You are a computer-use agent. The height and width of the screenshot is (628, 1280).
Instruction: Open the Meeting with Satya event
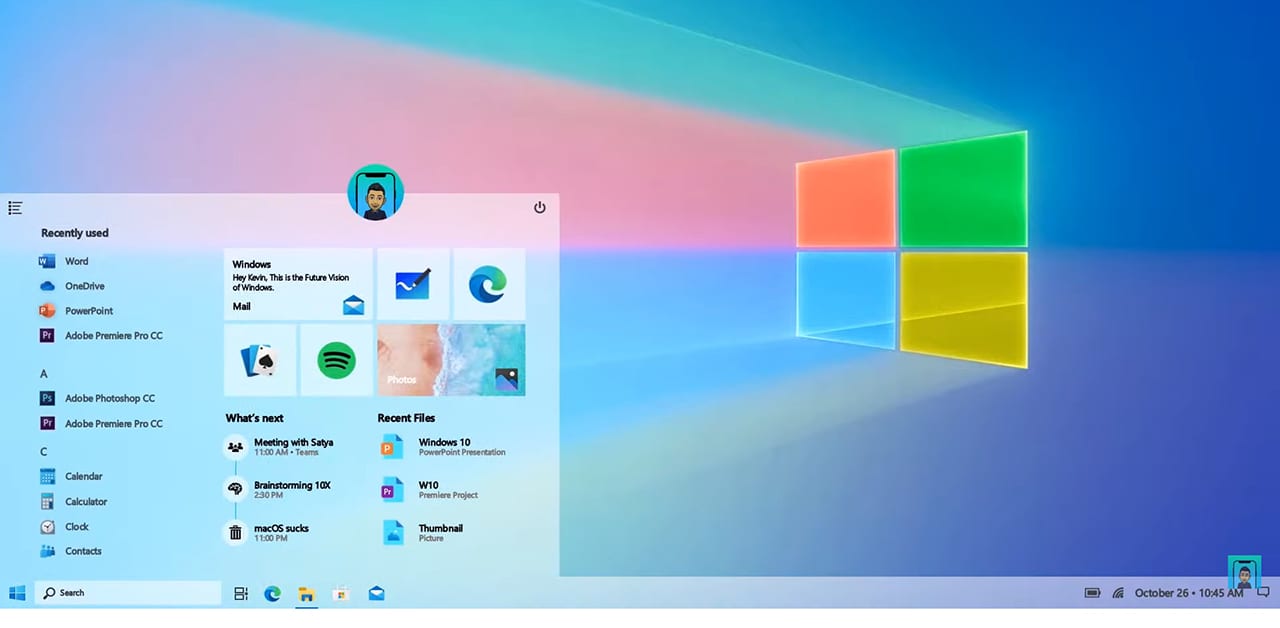pos(280,447)
